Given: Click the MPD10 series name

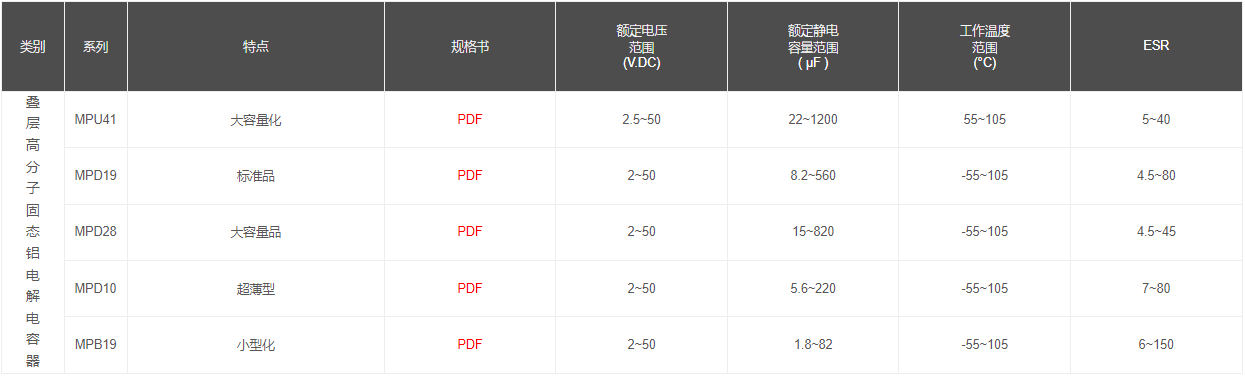Looking at the screenshot, I should pos(95,288).
